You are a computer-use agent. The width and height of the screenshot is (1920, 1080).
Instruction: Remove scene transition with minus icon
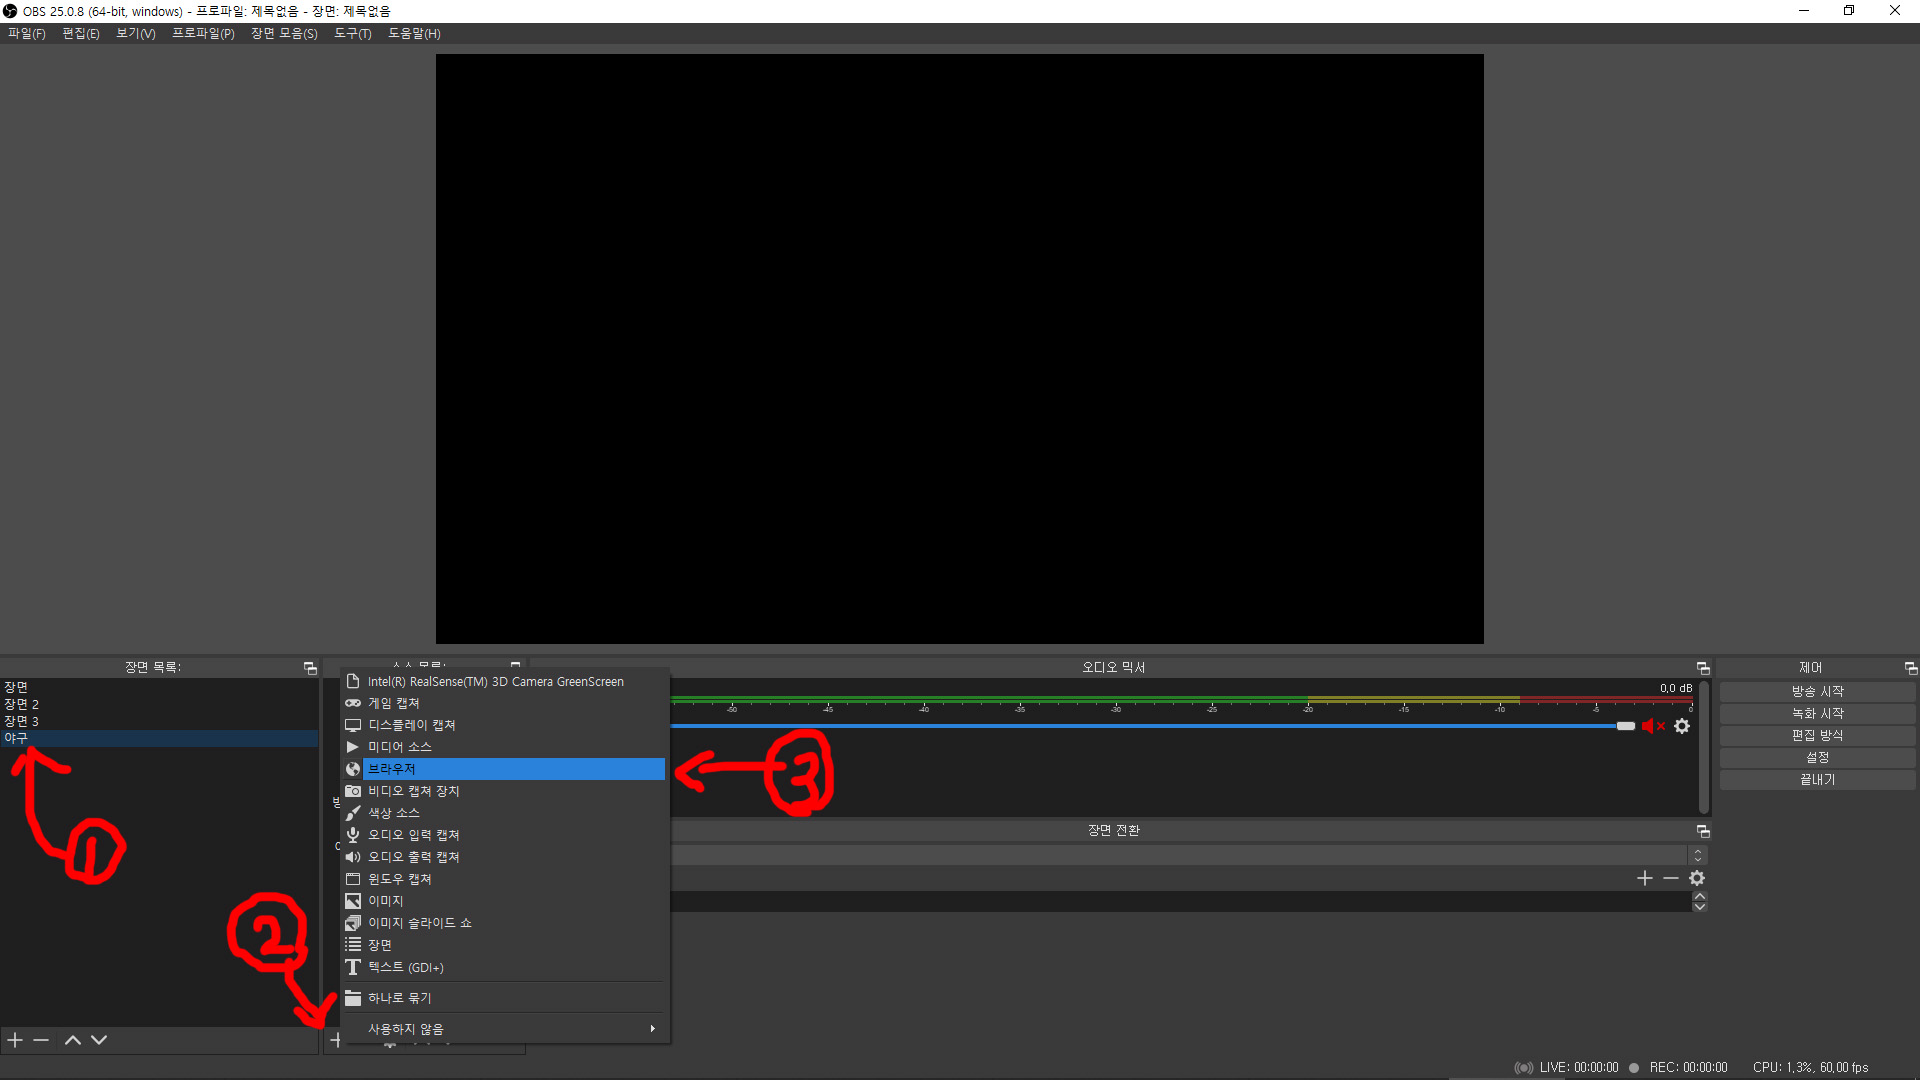(1671, 878)
